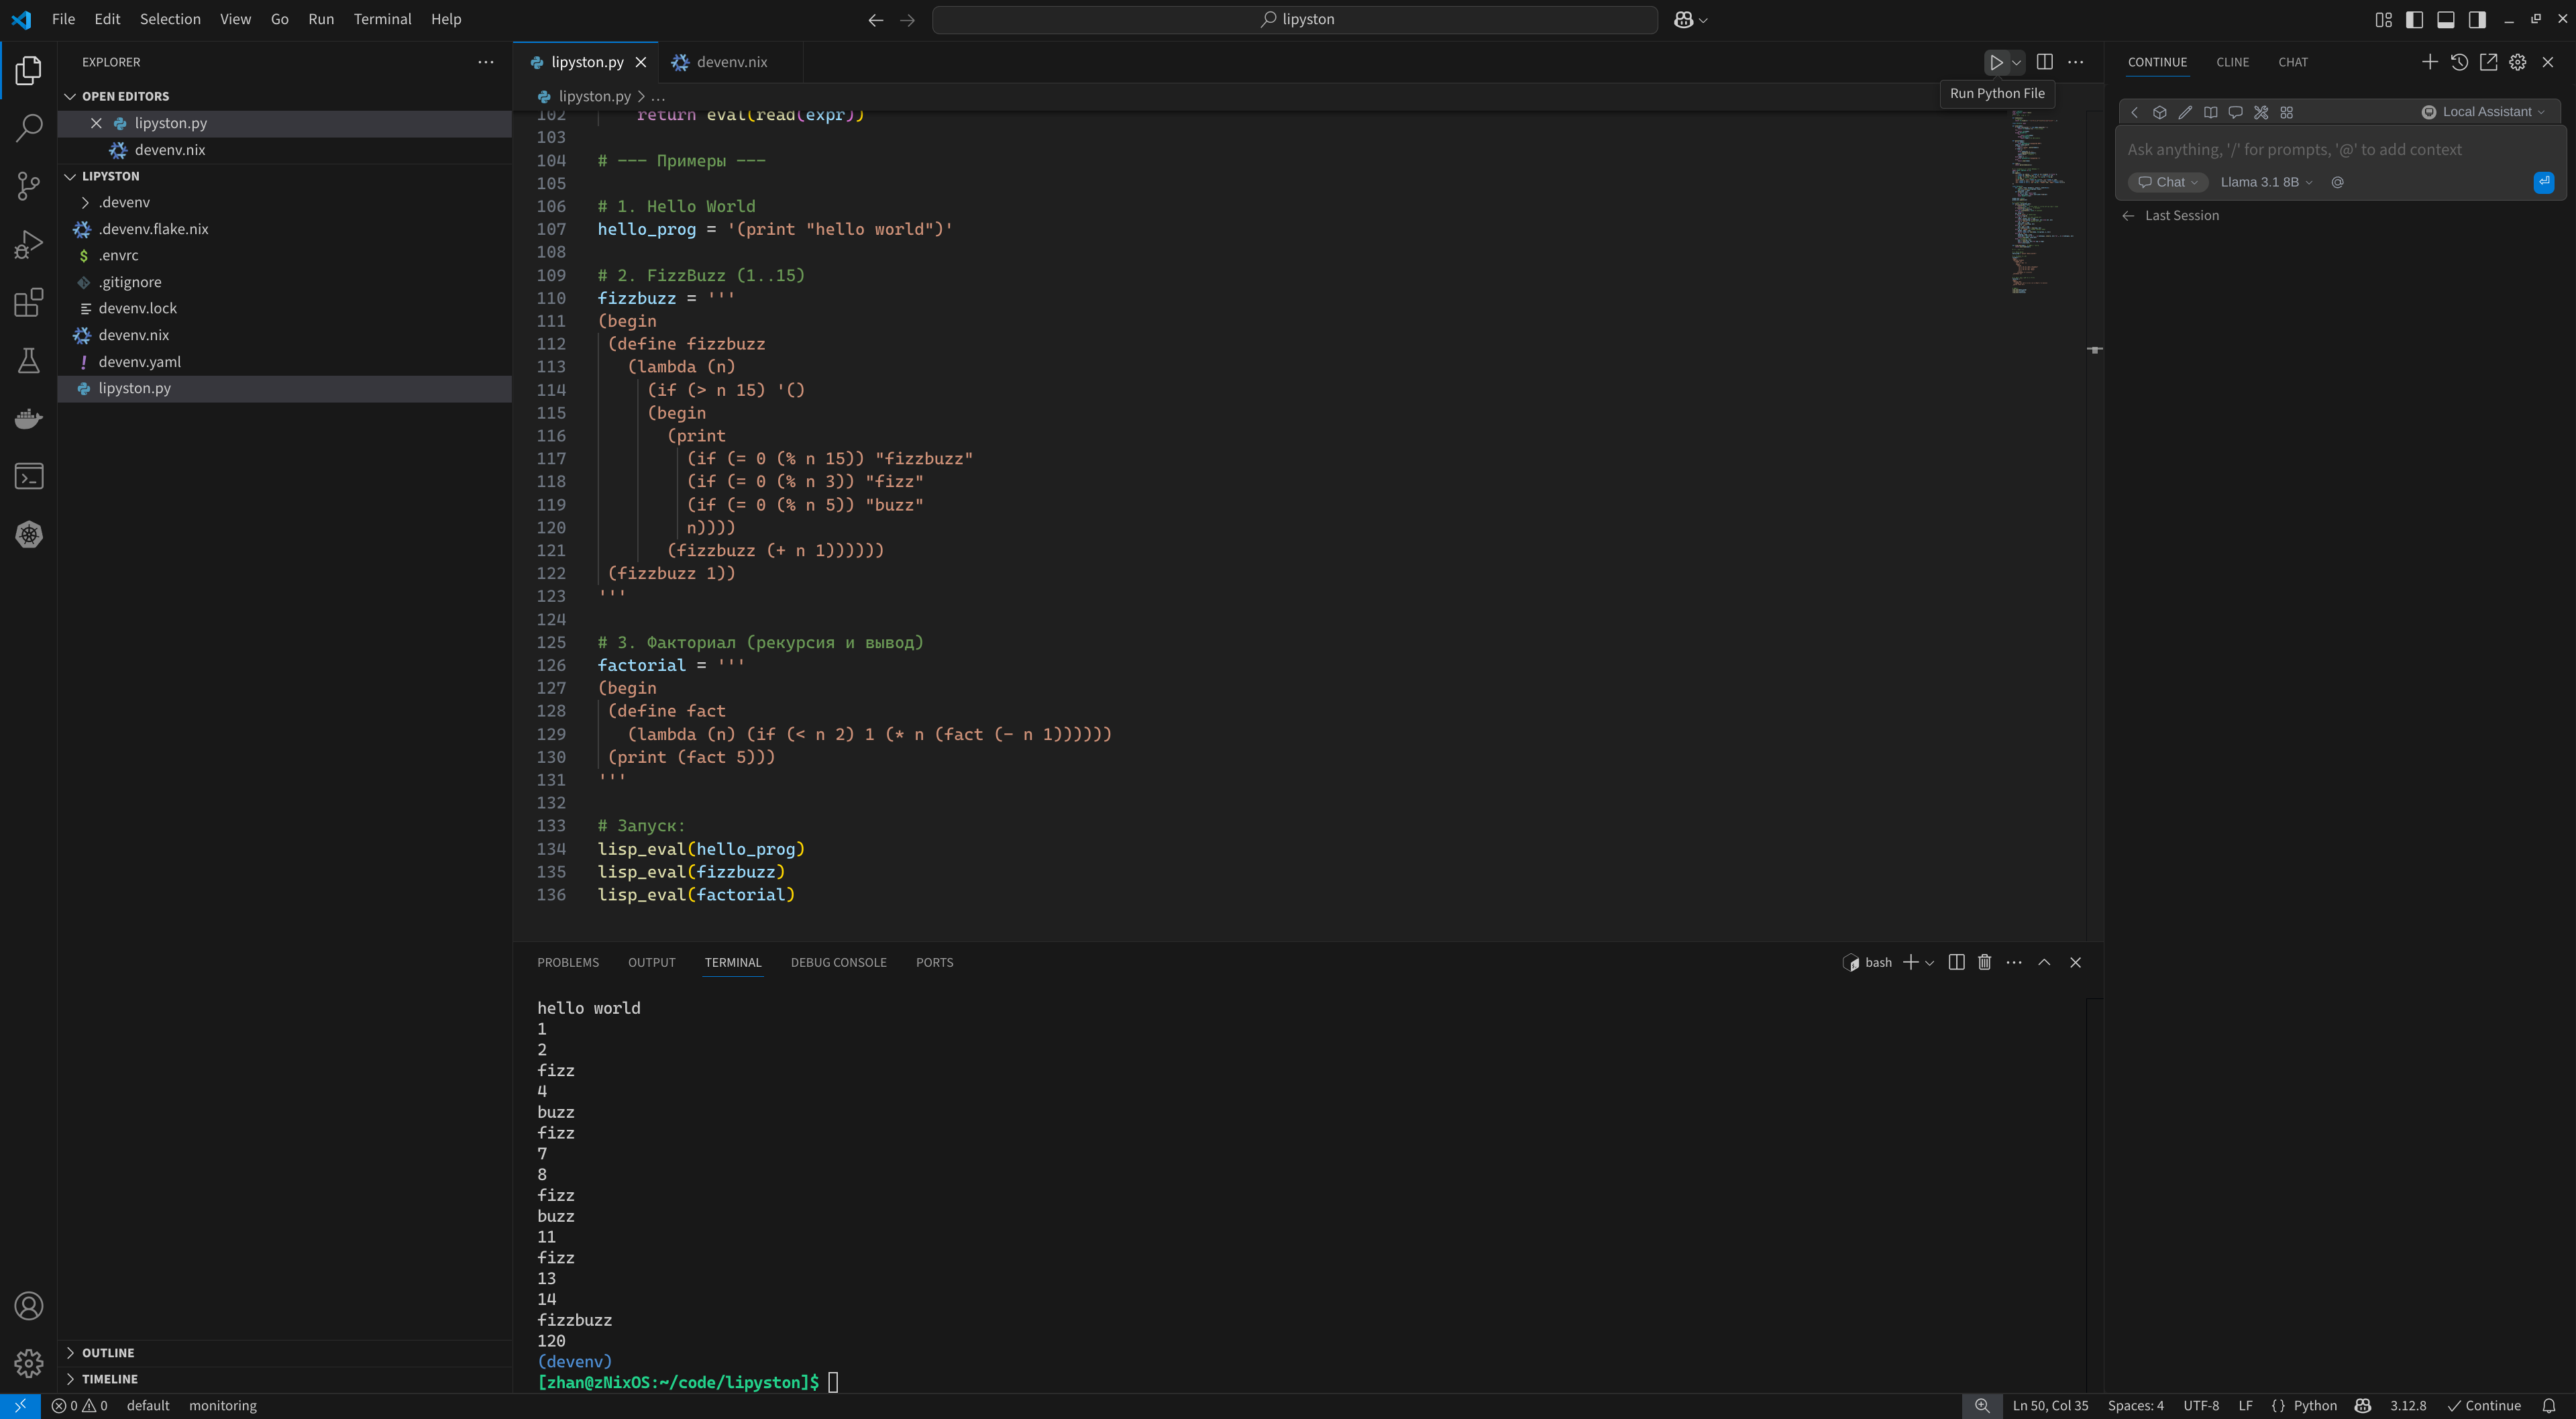Click the Run Python File button
This screenshot has width=2576, height=1419.
1996,62
